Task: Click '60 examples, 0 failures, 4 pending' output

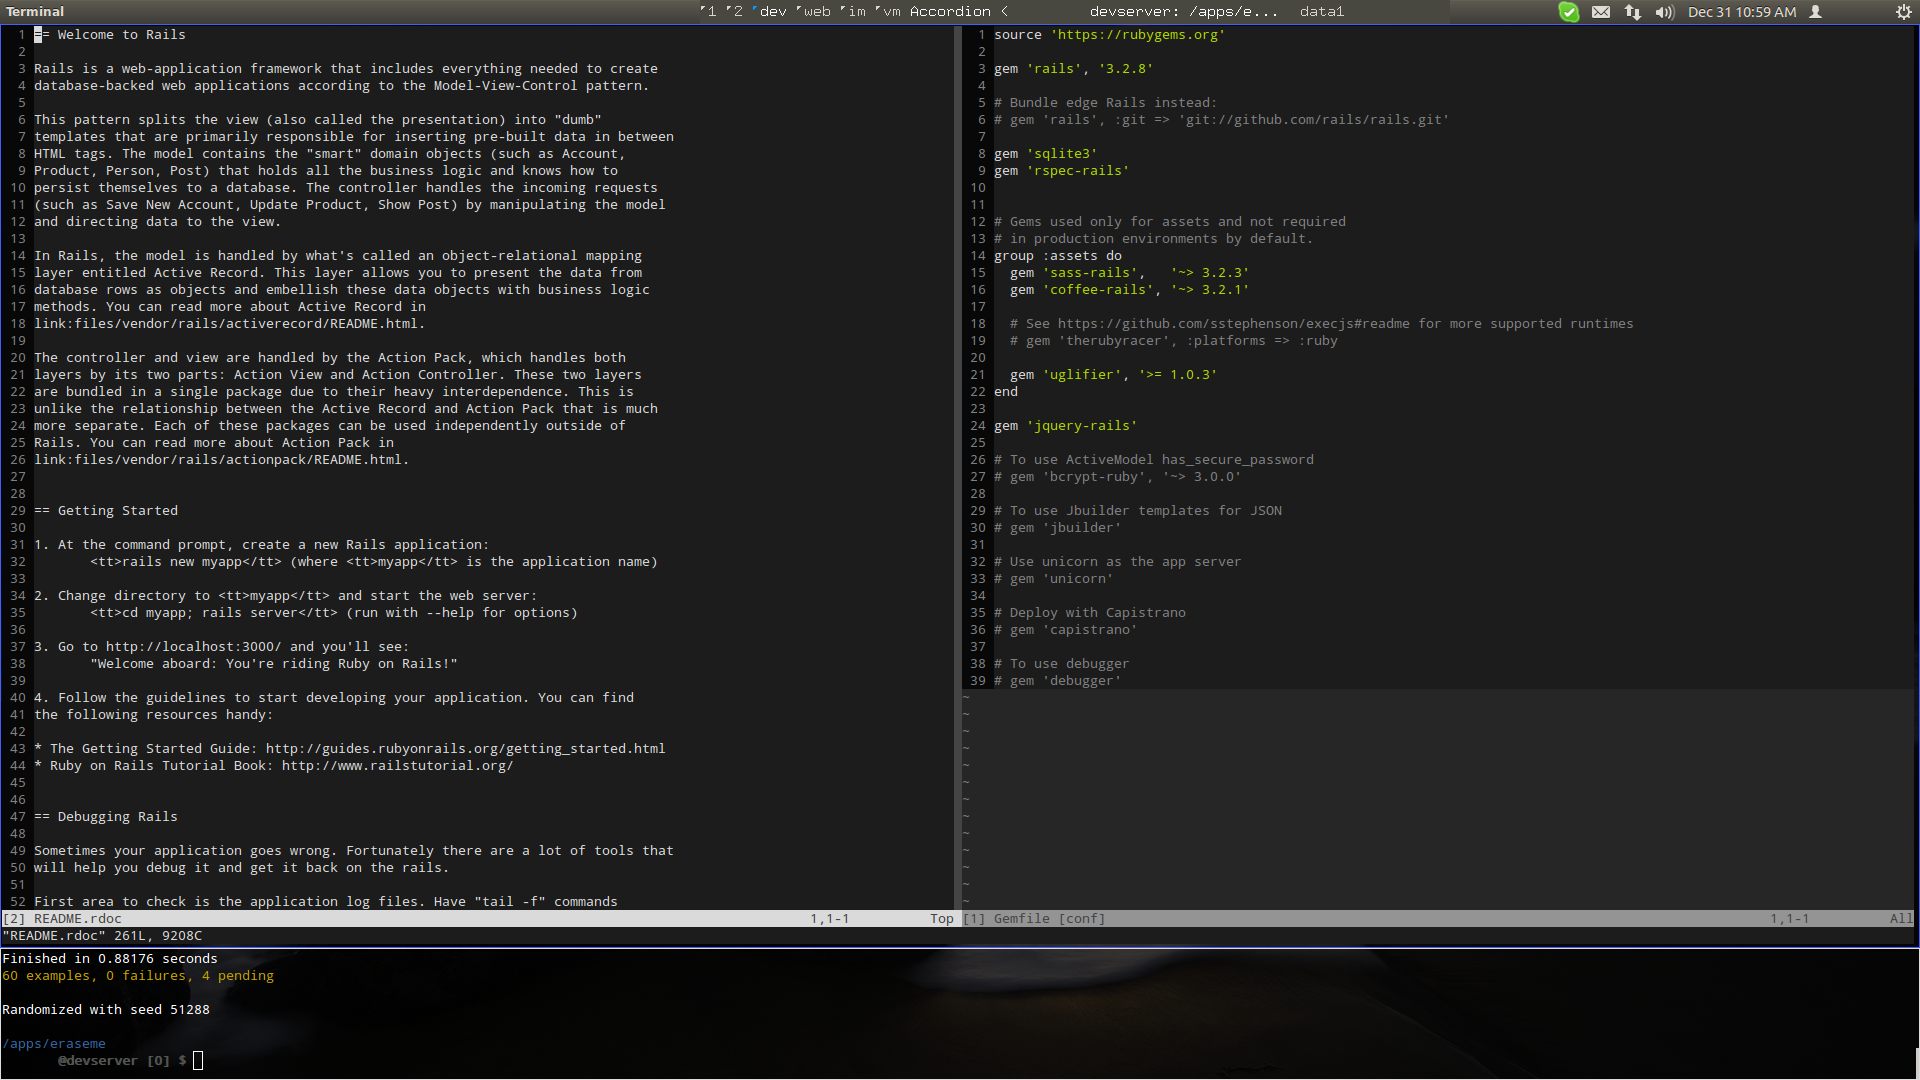Action: pyautogui.click(x=138, y=976)
